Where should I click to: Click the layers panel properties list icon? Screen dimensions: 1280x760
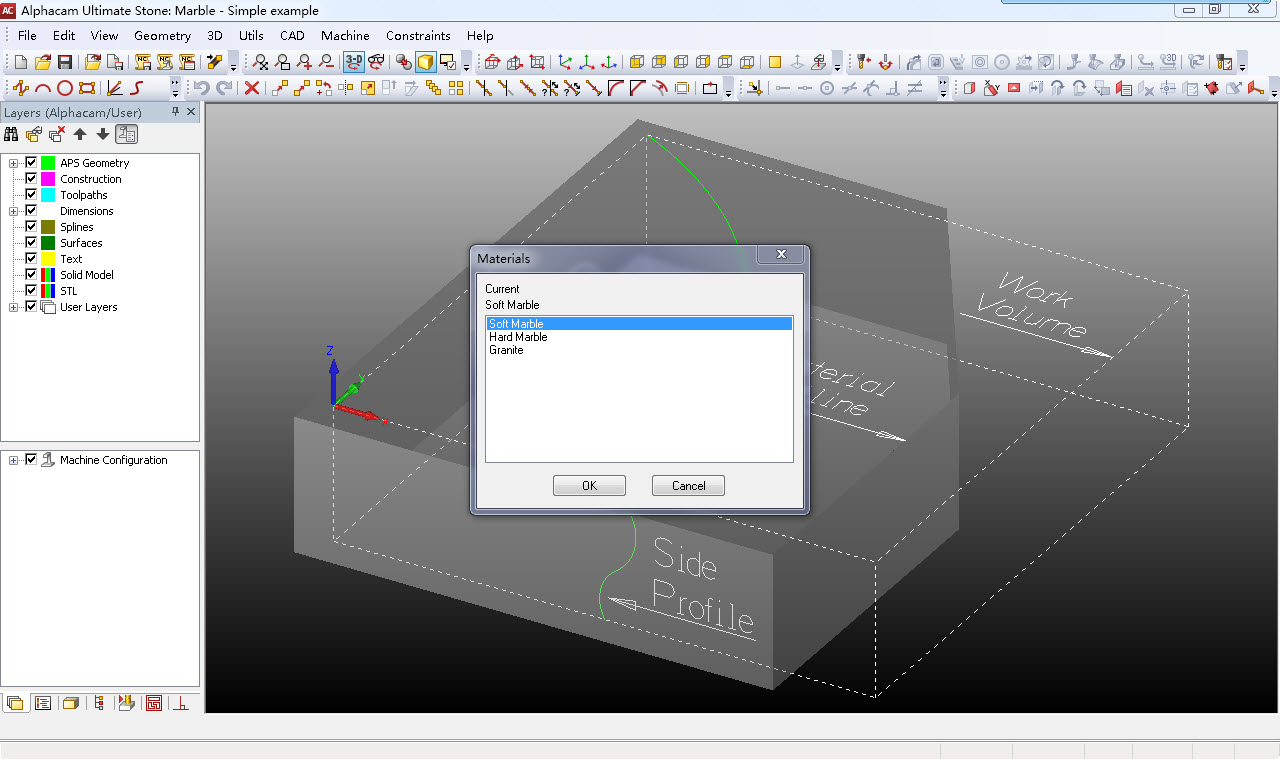[127, 134]
